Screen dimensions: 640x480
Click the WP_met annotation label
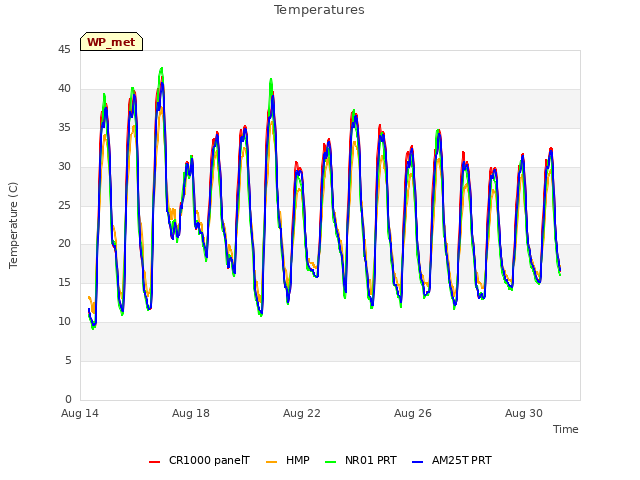(111, 42)
